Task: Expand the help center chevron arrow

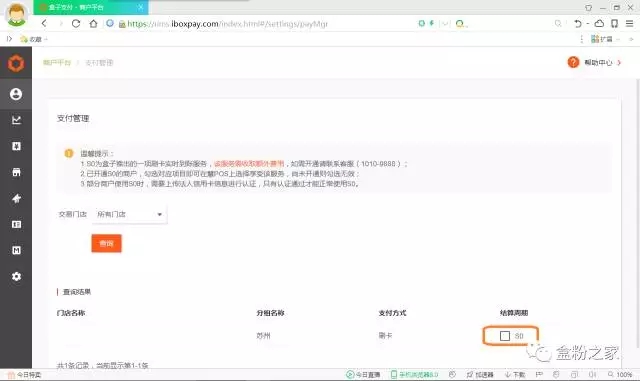Action: [x=619, y=62]
